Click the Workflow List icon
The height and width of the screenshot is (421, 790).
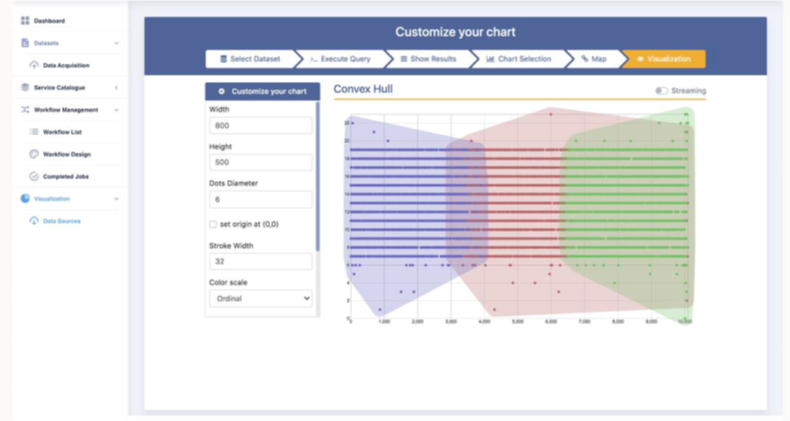coord(34,131)
